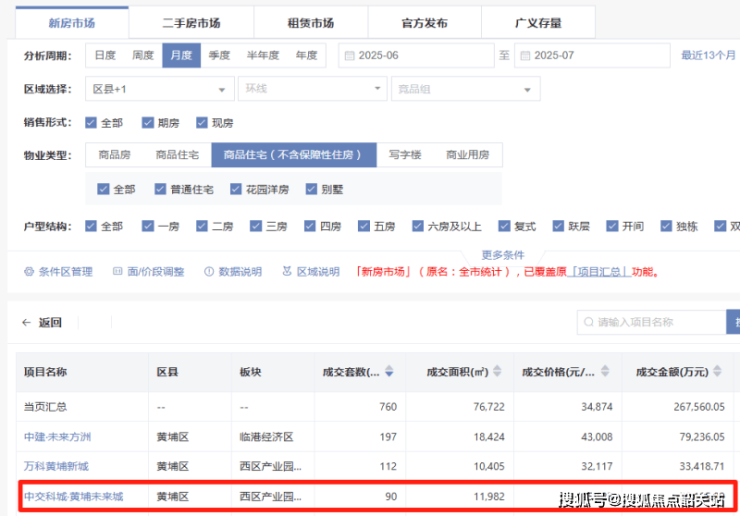
Task: Click magnifier icon in project search box
Action: (x=589, y=322)
